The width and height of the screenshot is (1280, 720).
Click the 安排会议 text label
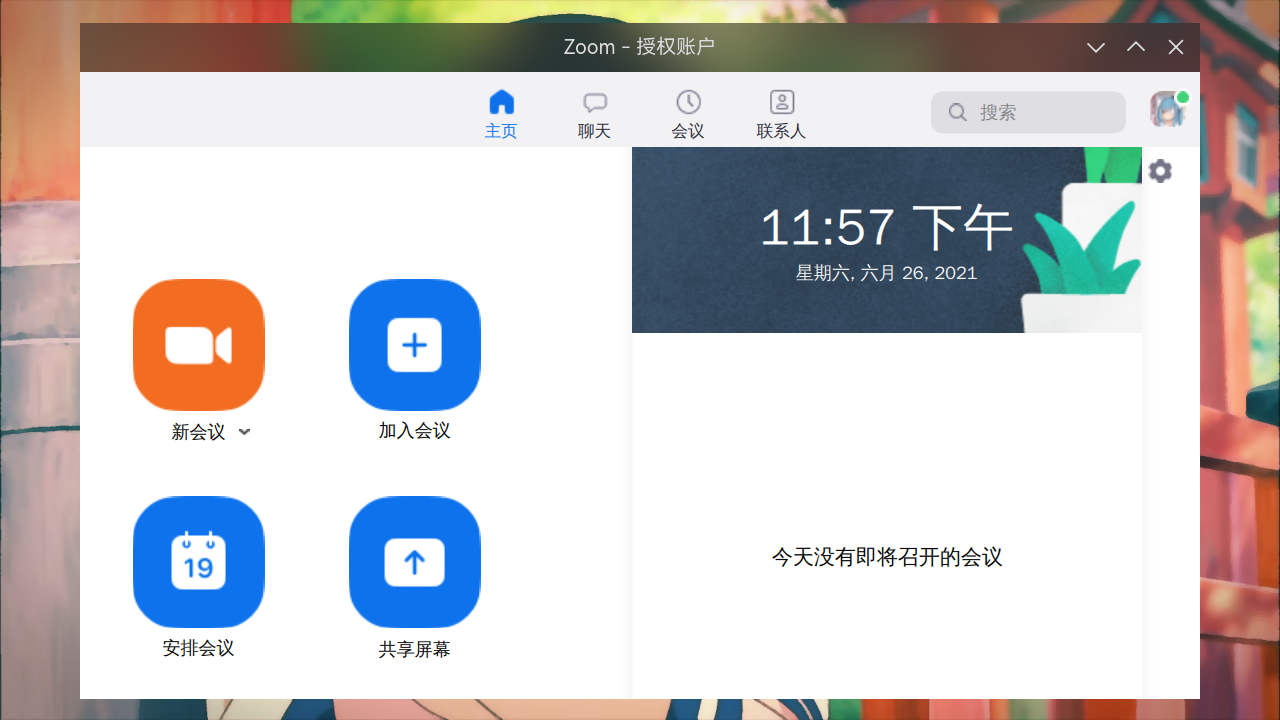(198, 648)
